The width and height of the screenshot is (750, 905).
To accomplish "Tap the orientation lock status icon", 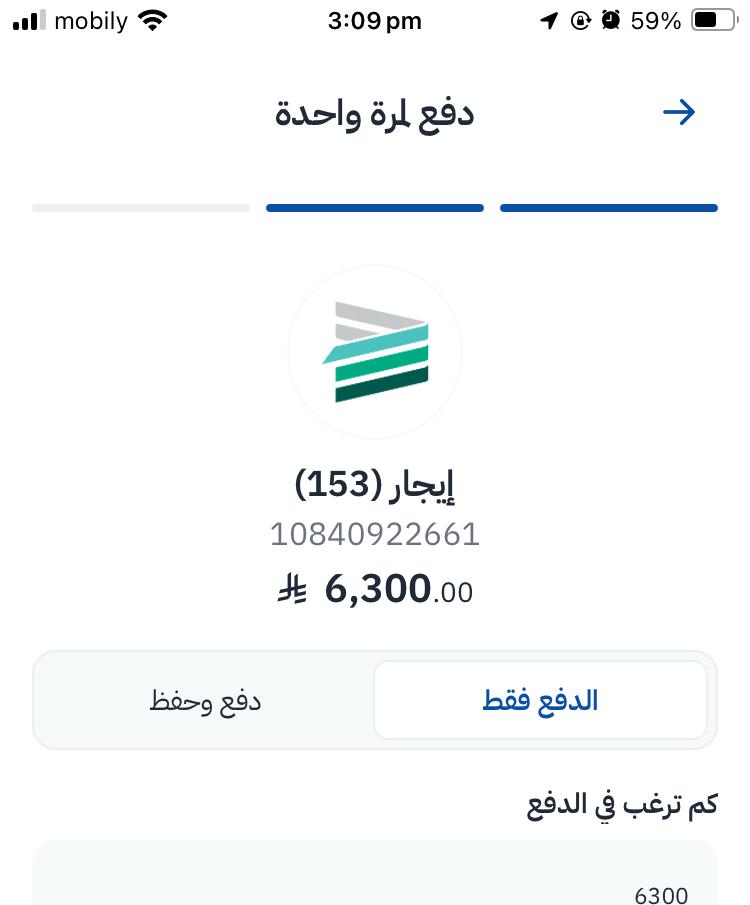I will [x=580, y=21].
